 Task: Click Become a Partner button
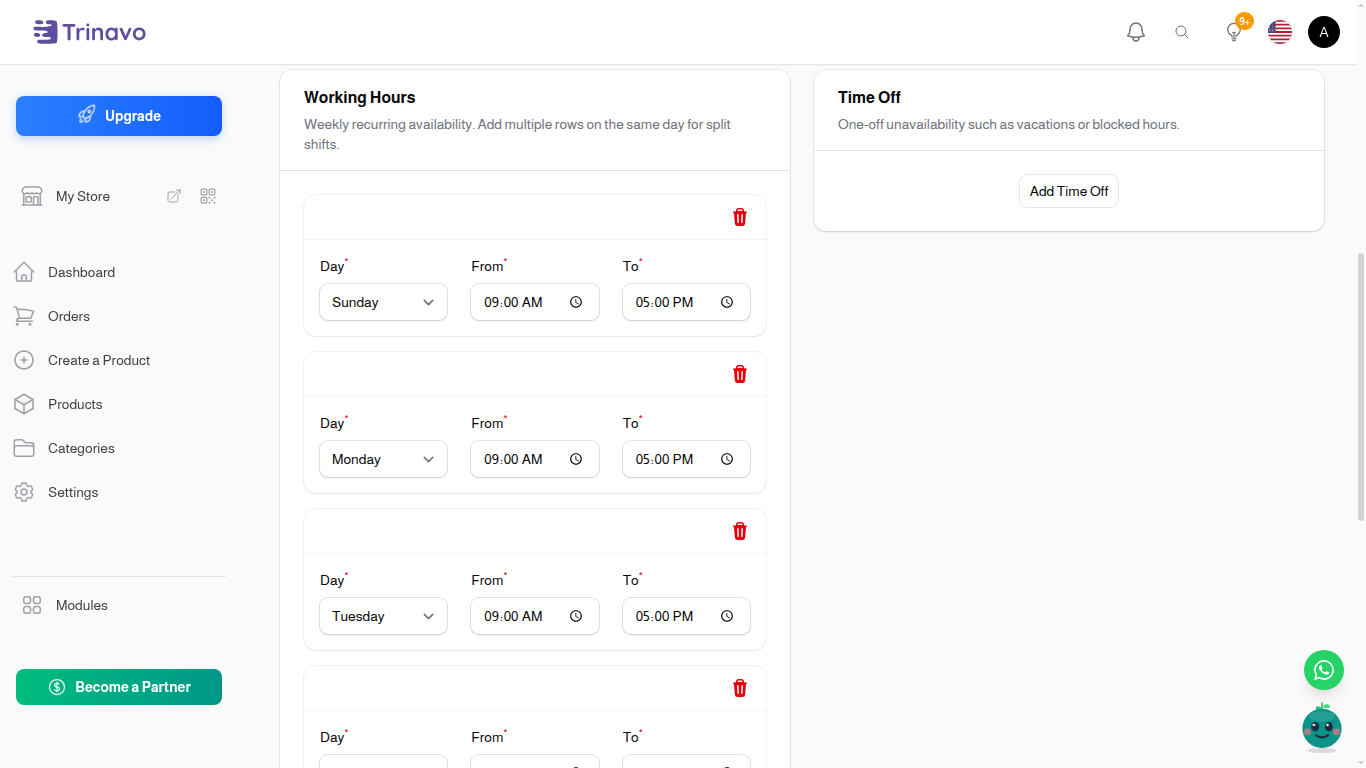[x=119, y=687]
